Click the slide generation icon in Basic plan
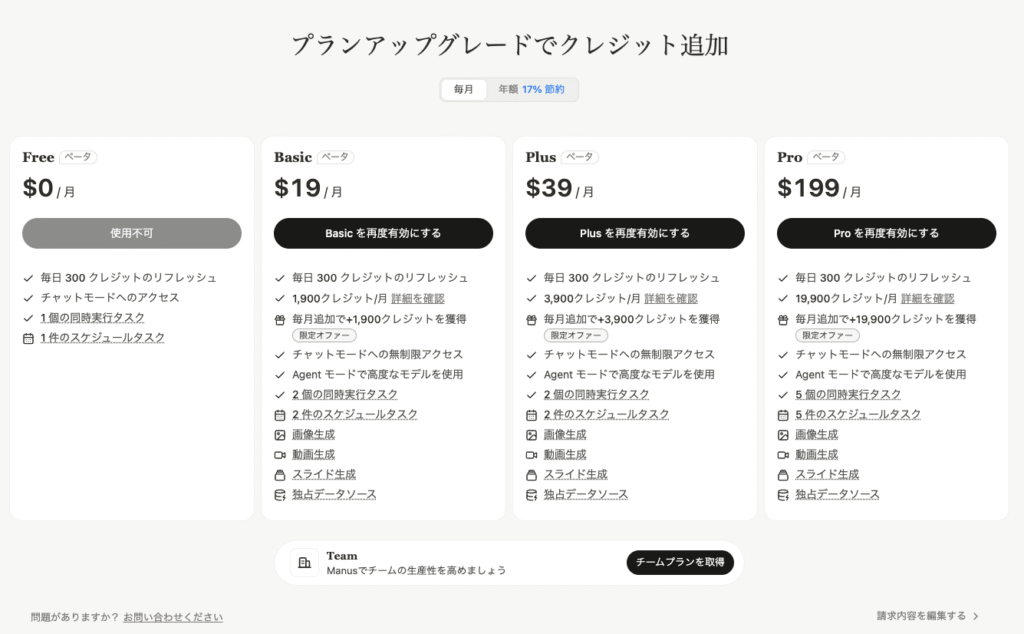The height and width of the screenshot is (634, 1024). click(280, 475)
